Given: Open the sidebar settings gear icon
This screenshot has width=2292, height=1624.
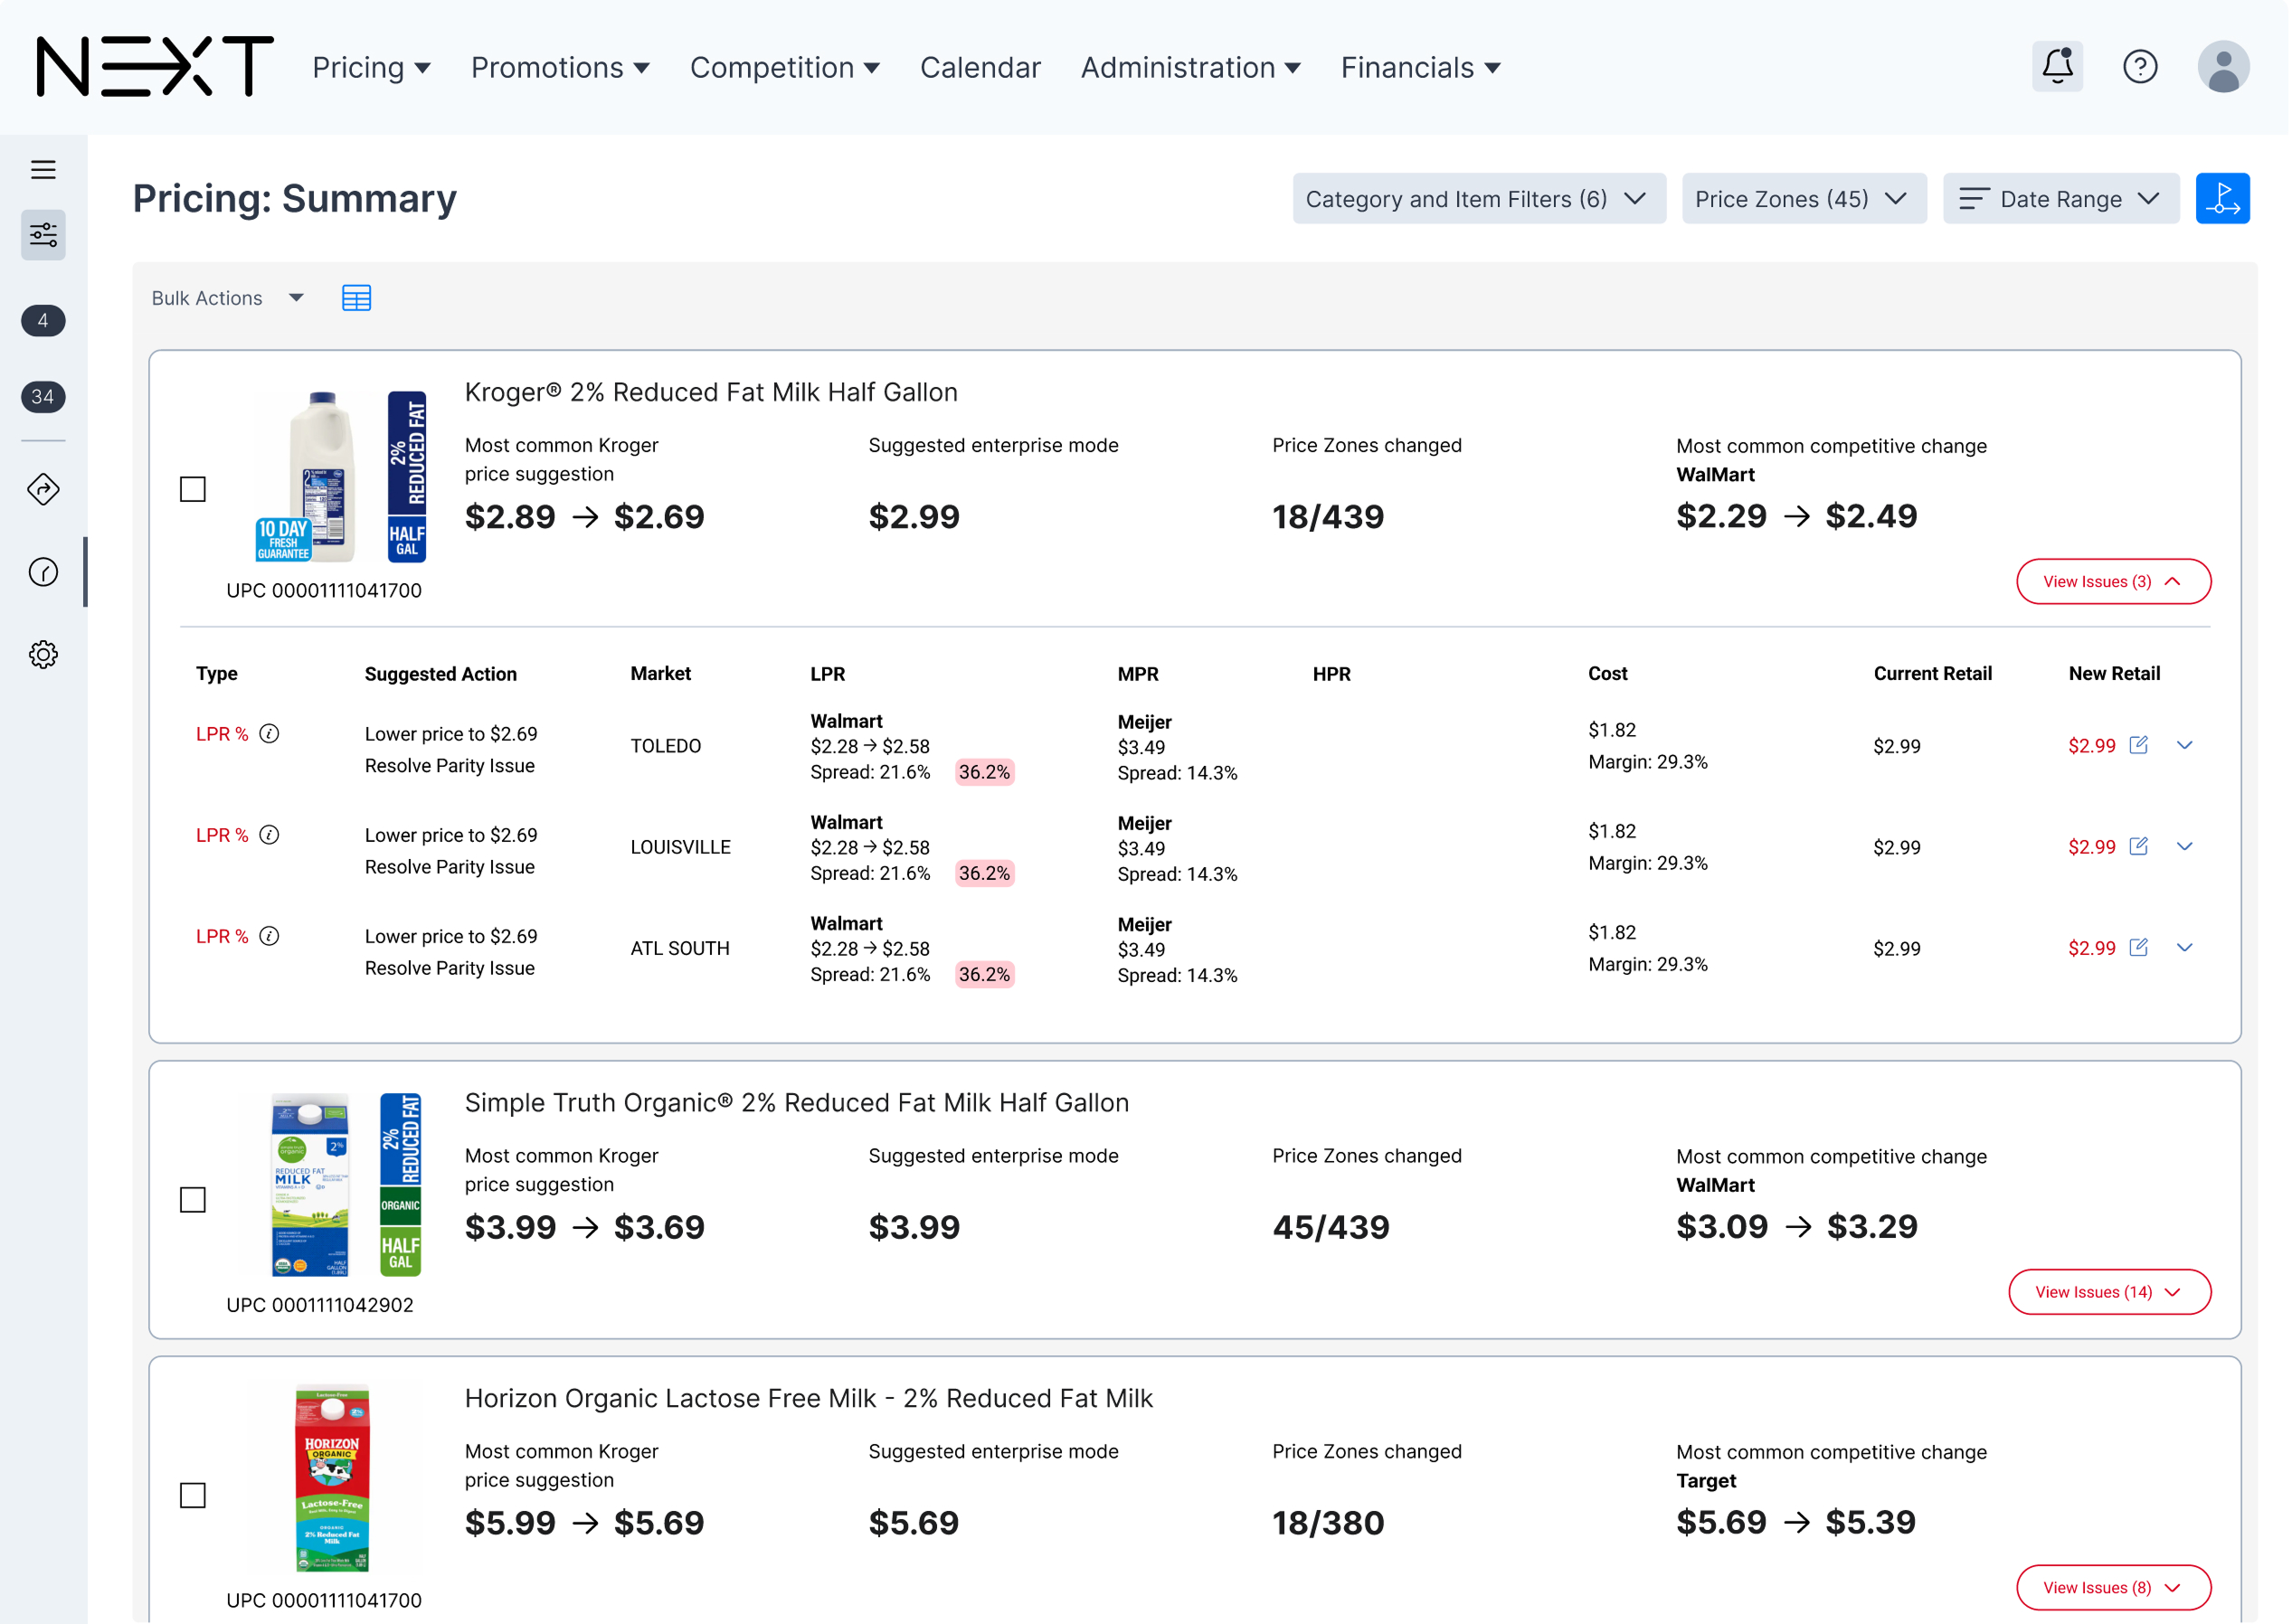Looking at the screenshot, I should pyautogui.click(x=43, y=656).
